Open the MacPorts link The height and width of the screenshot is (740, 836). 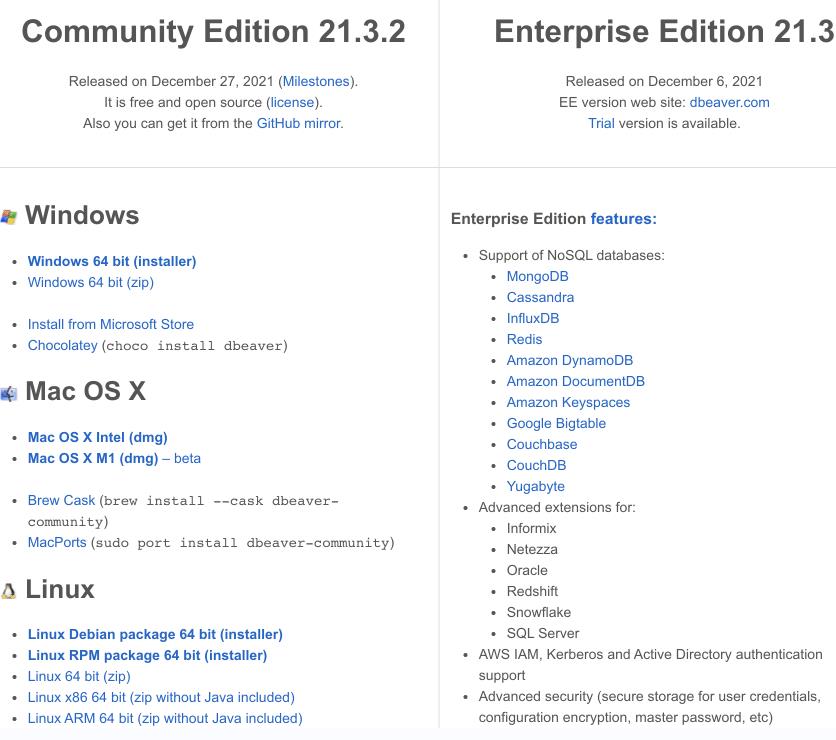click(x=57, y=542)
